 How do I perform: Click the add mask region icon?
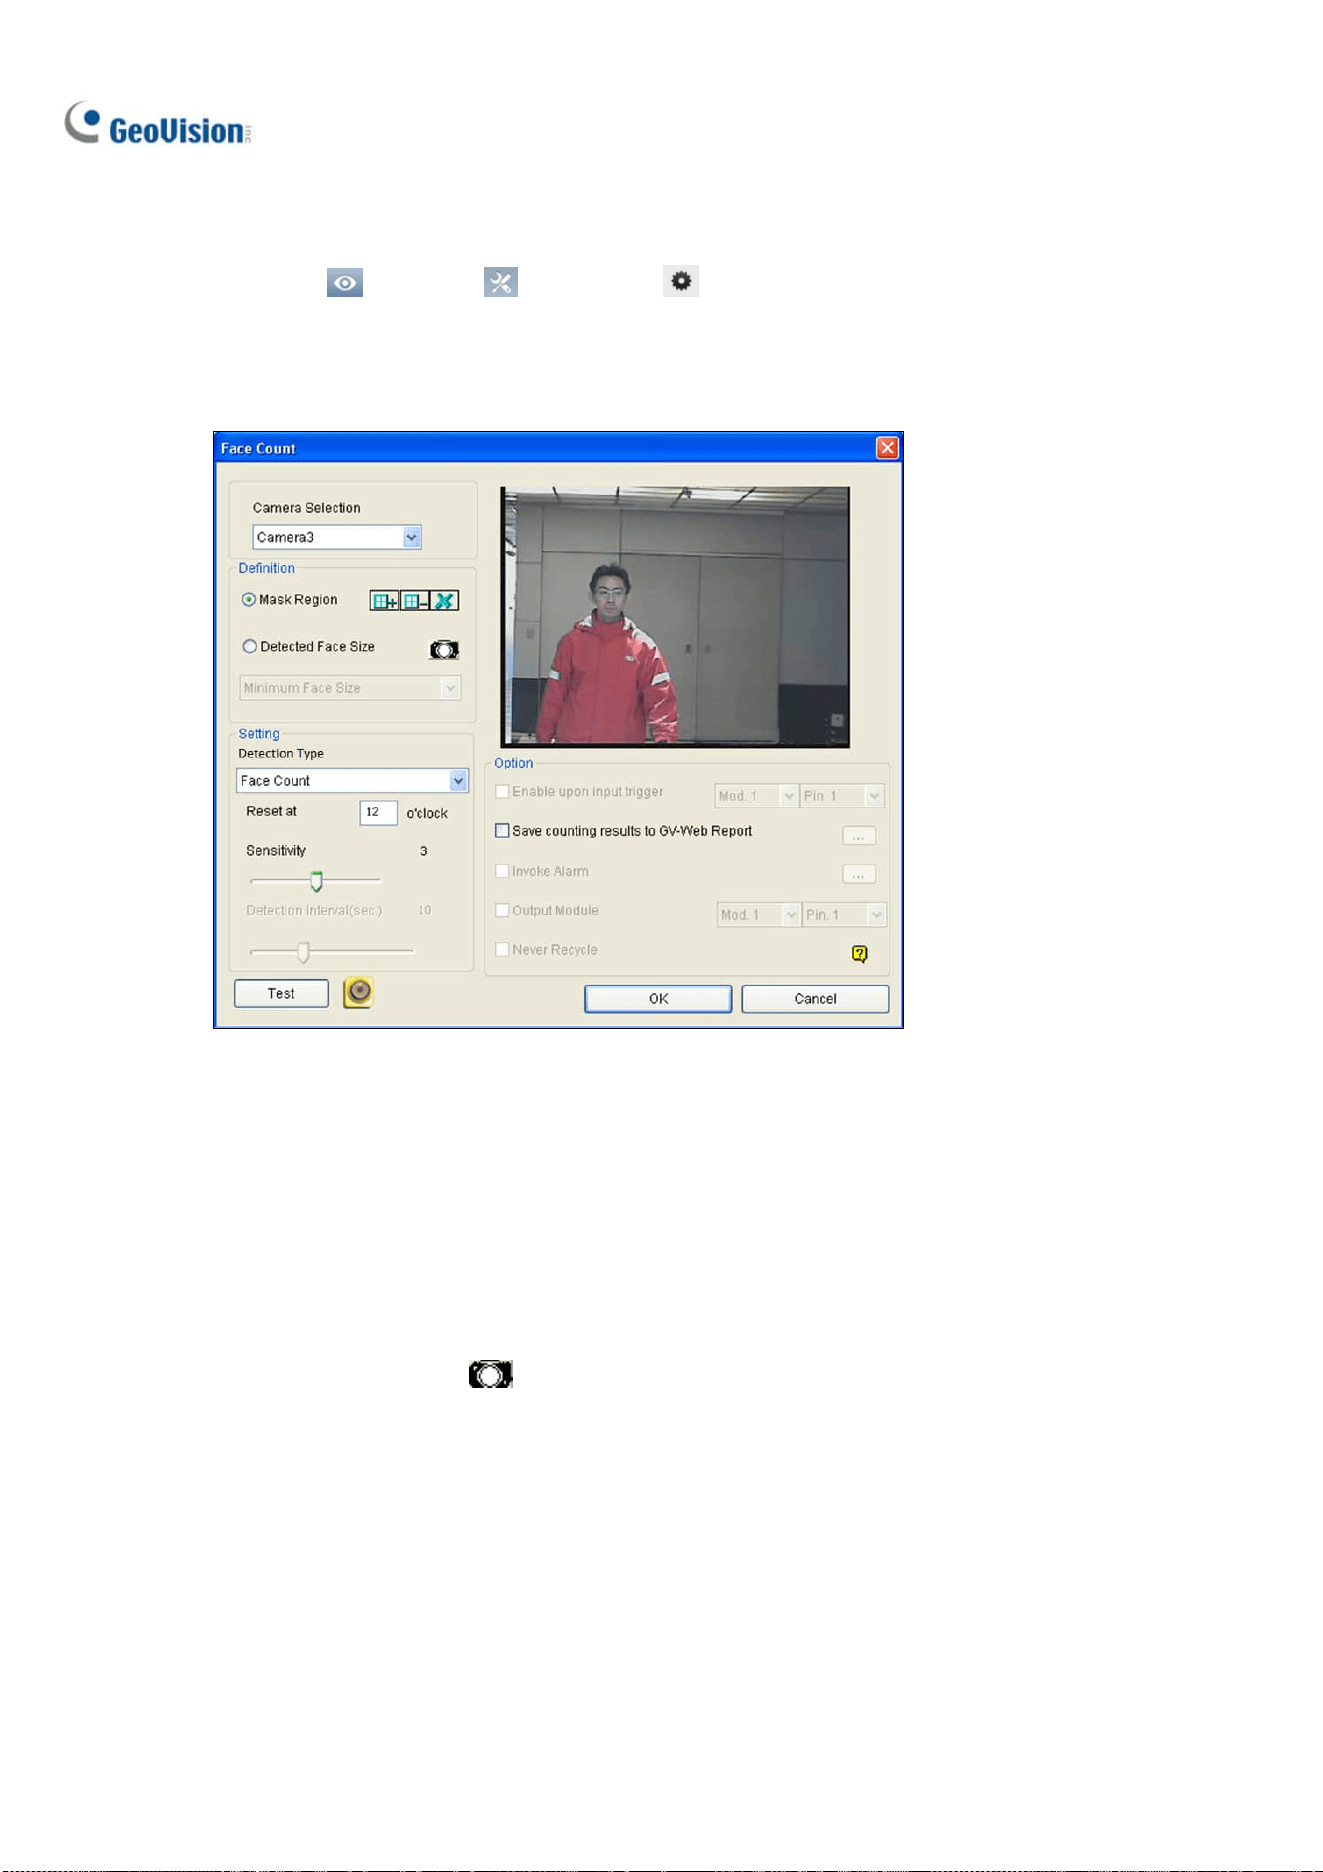(384, 601)
